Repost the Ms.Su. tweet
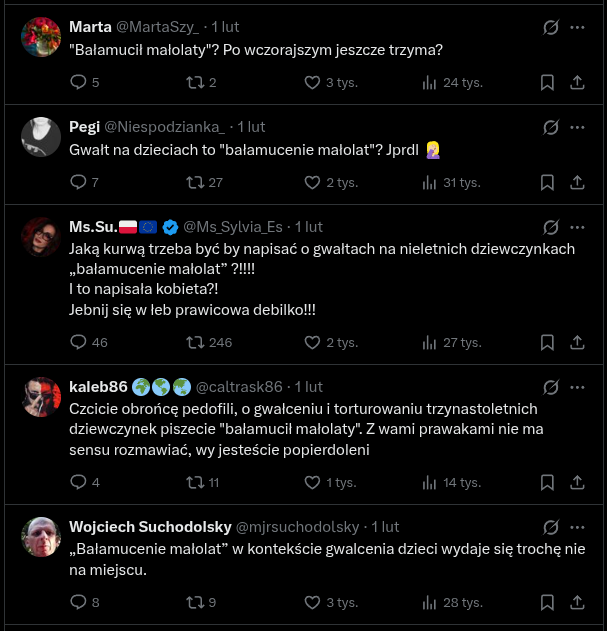The width and height of the screenshot is (607, 631). tap(197, 342)
